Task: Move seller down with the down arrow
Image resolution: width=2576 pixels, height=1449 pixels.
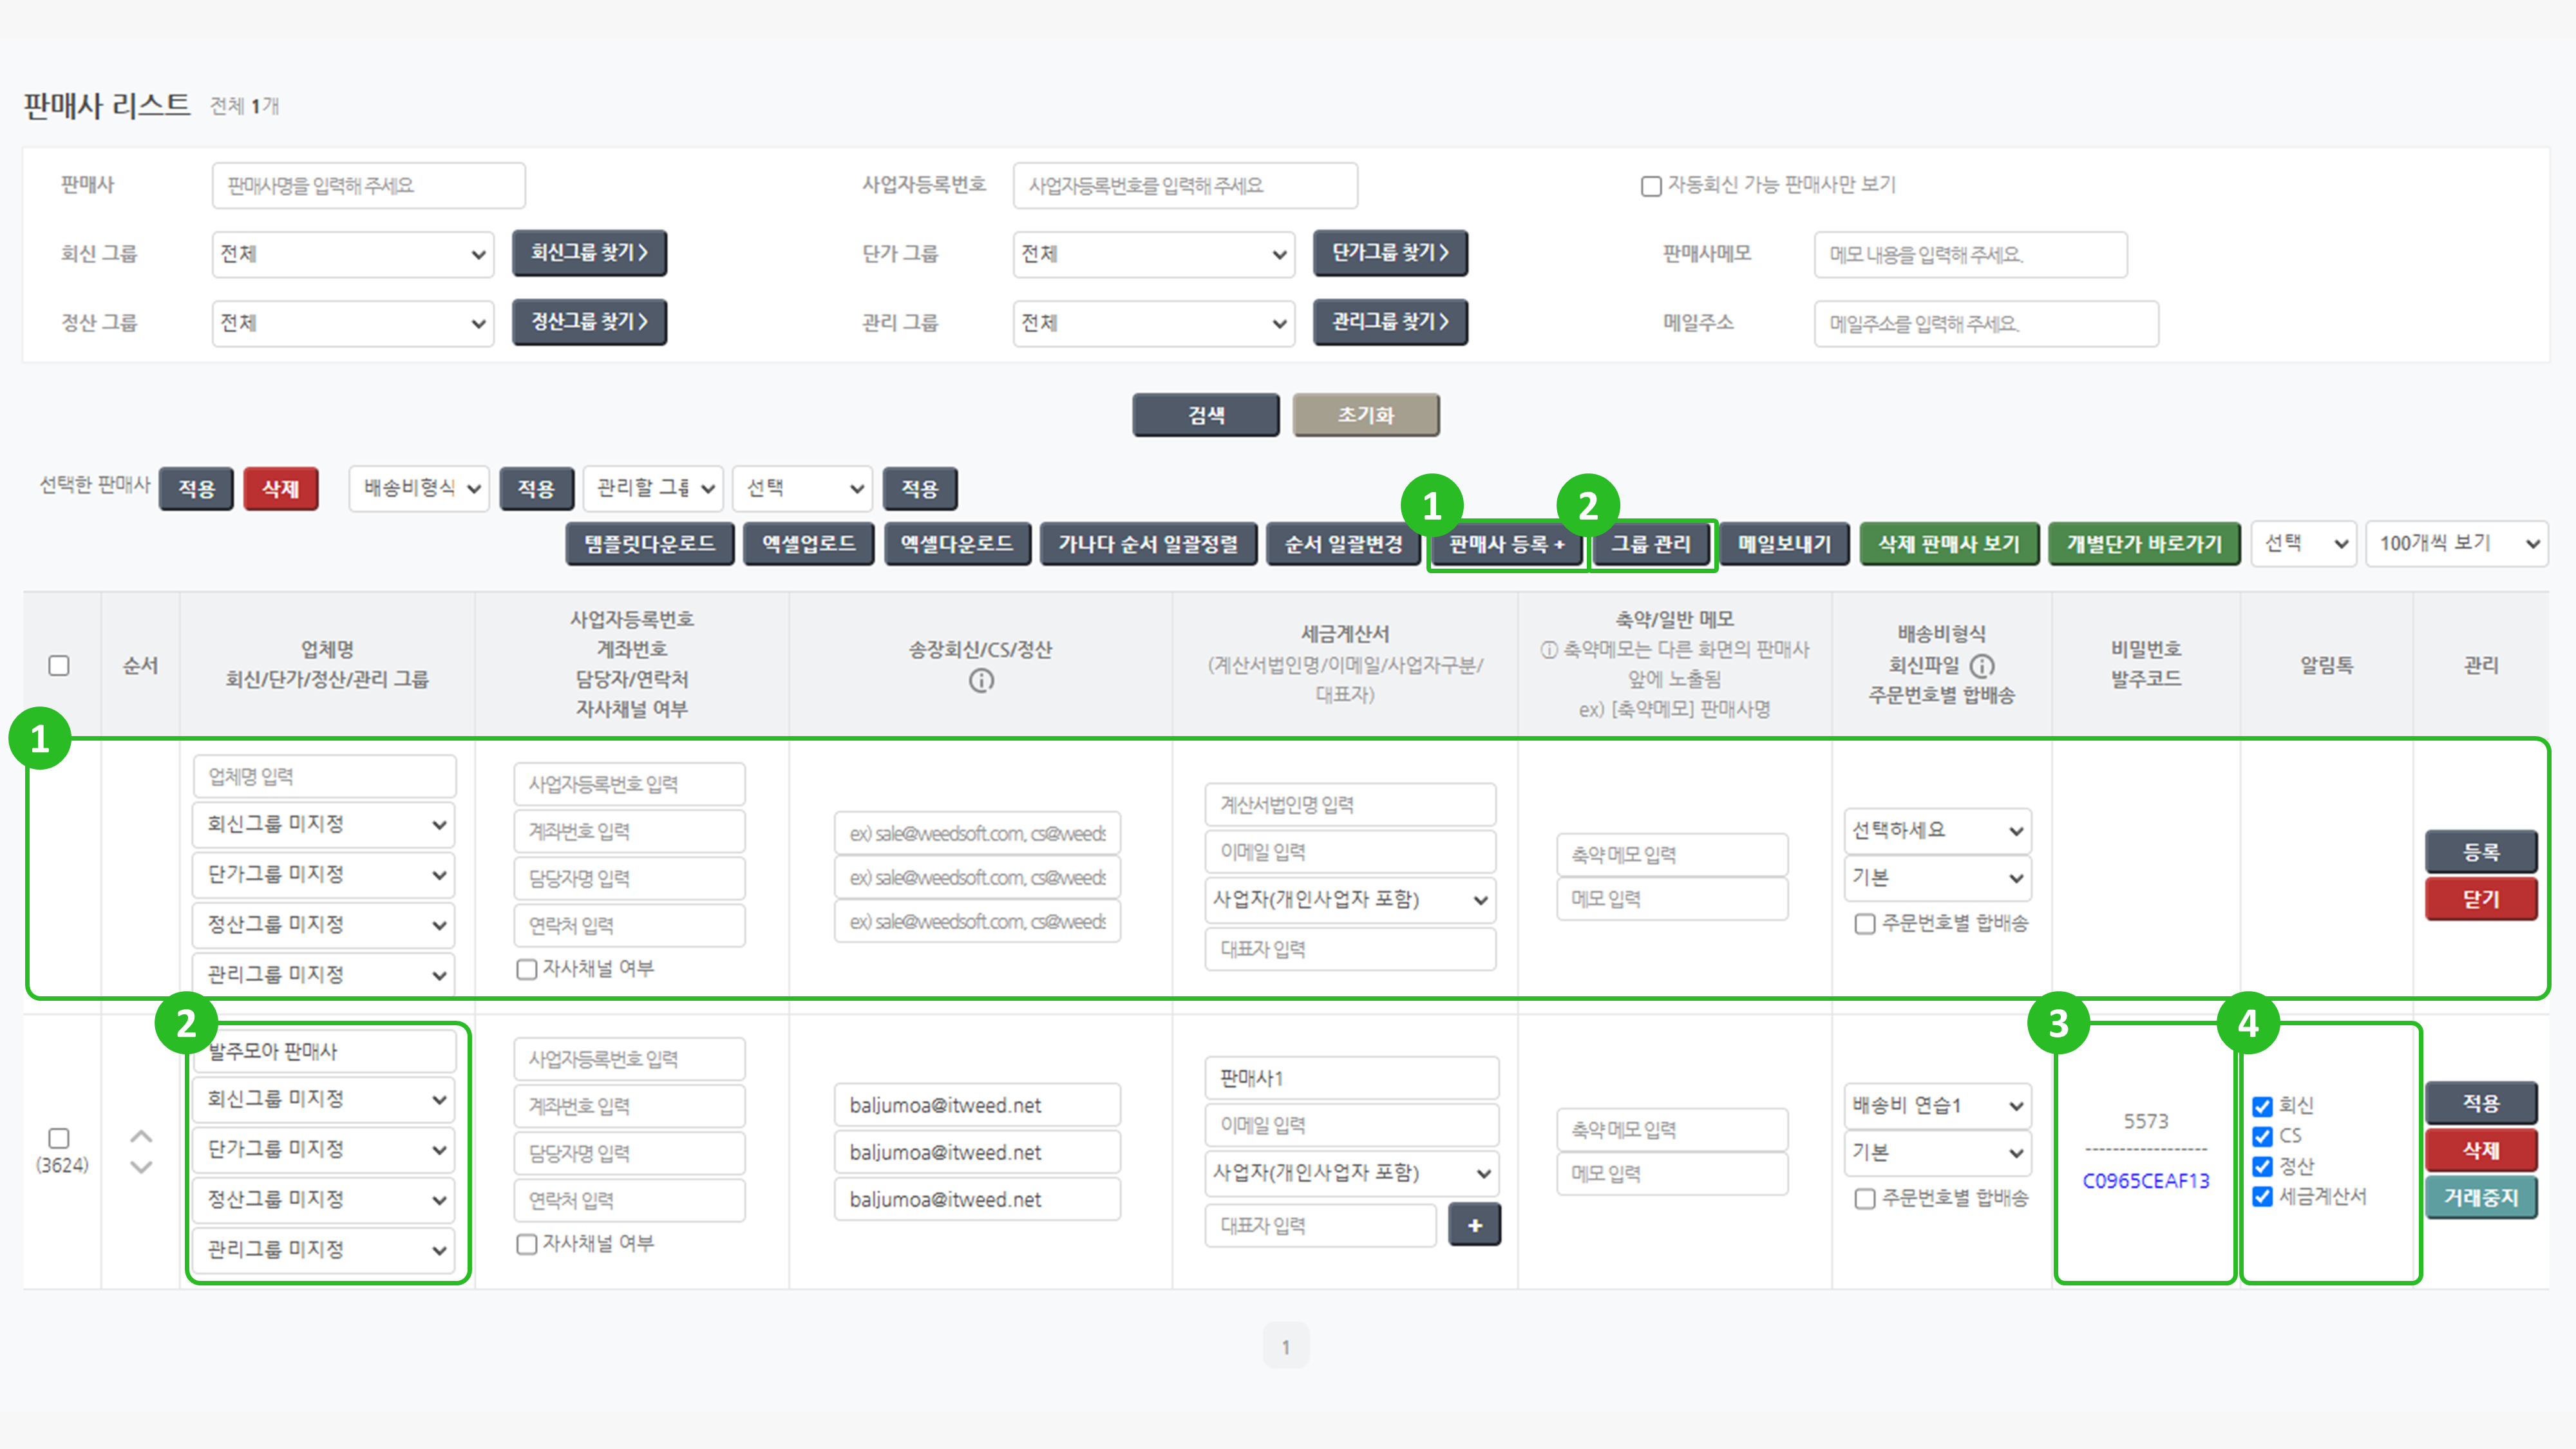Action: pyautogui.click(x=141, y=1167)
